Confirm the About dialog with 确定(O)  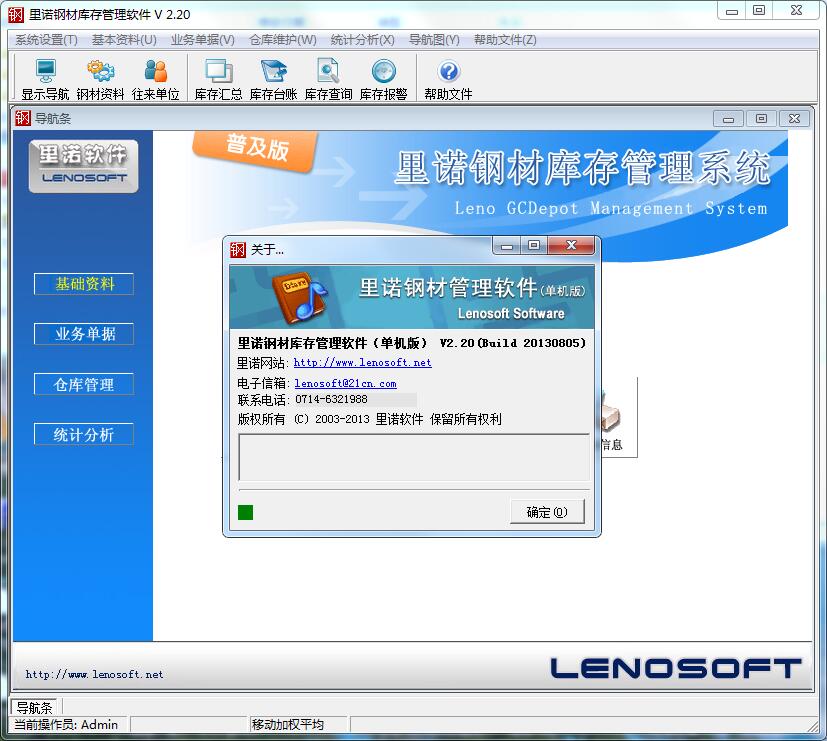(x=547, y=512)
